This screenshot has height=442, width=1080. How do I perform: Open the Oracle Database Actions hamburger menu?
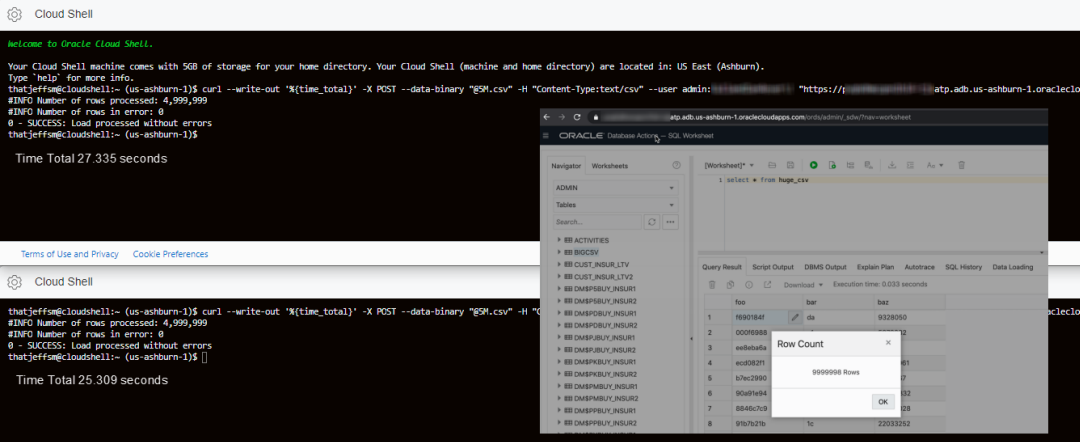point(546,136)
